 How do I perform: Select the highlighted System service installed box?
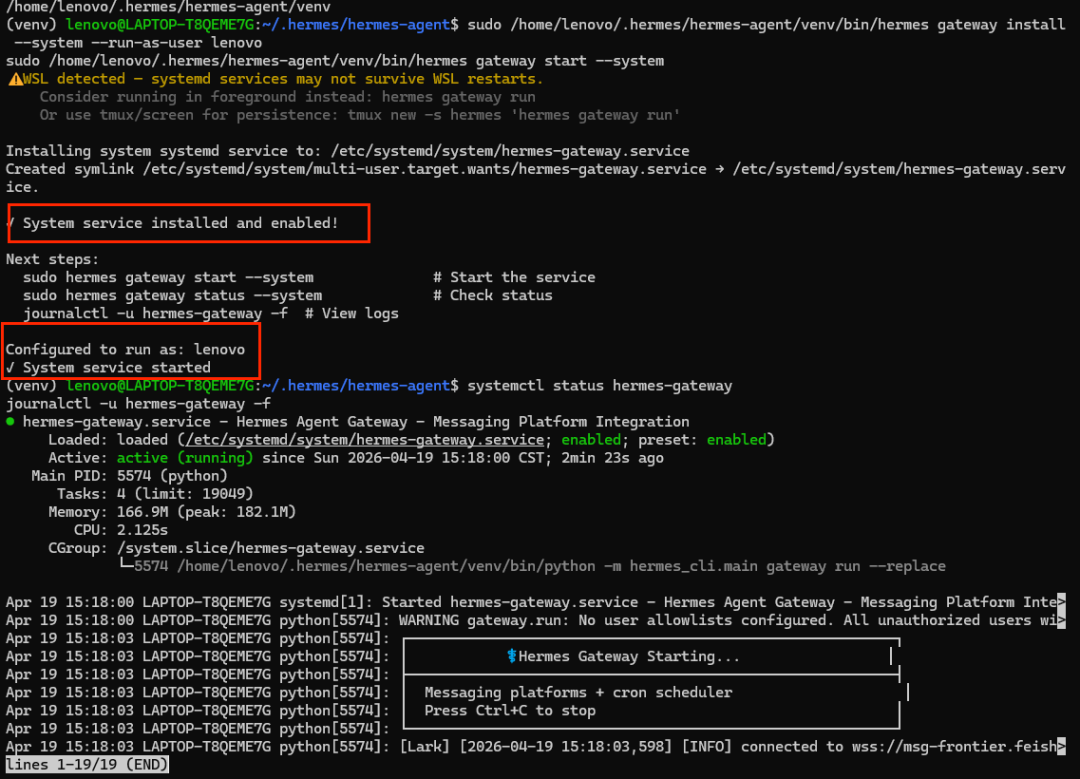[188, 222]
